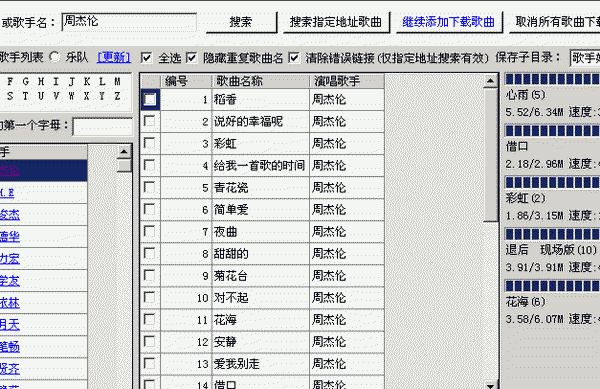Click the 取消所有歌曲下载 button
Screen dimensions: 600x389
(x=554, y=22)
